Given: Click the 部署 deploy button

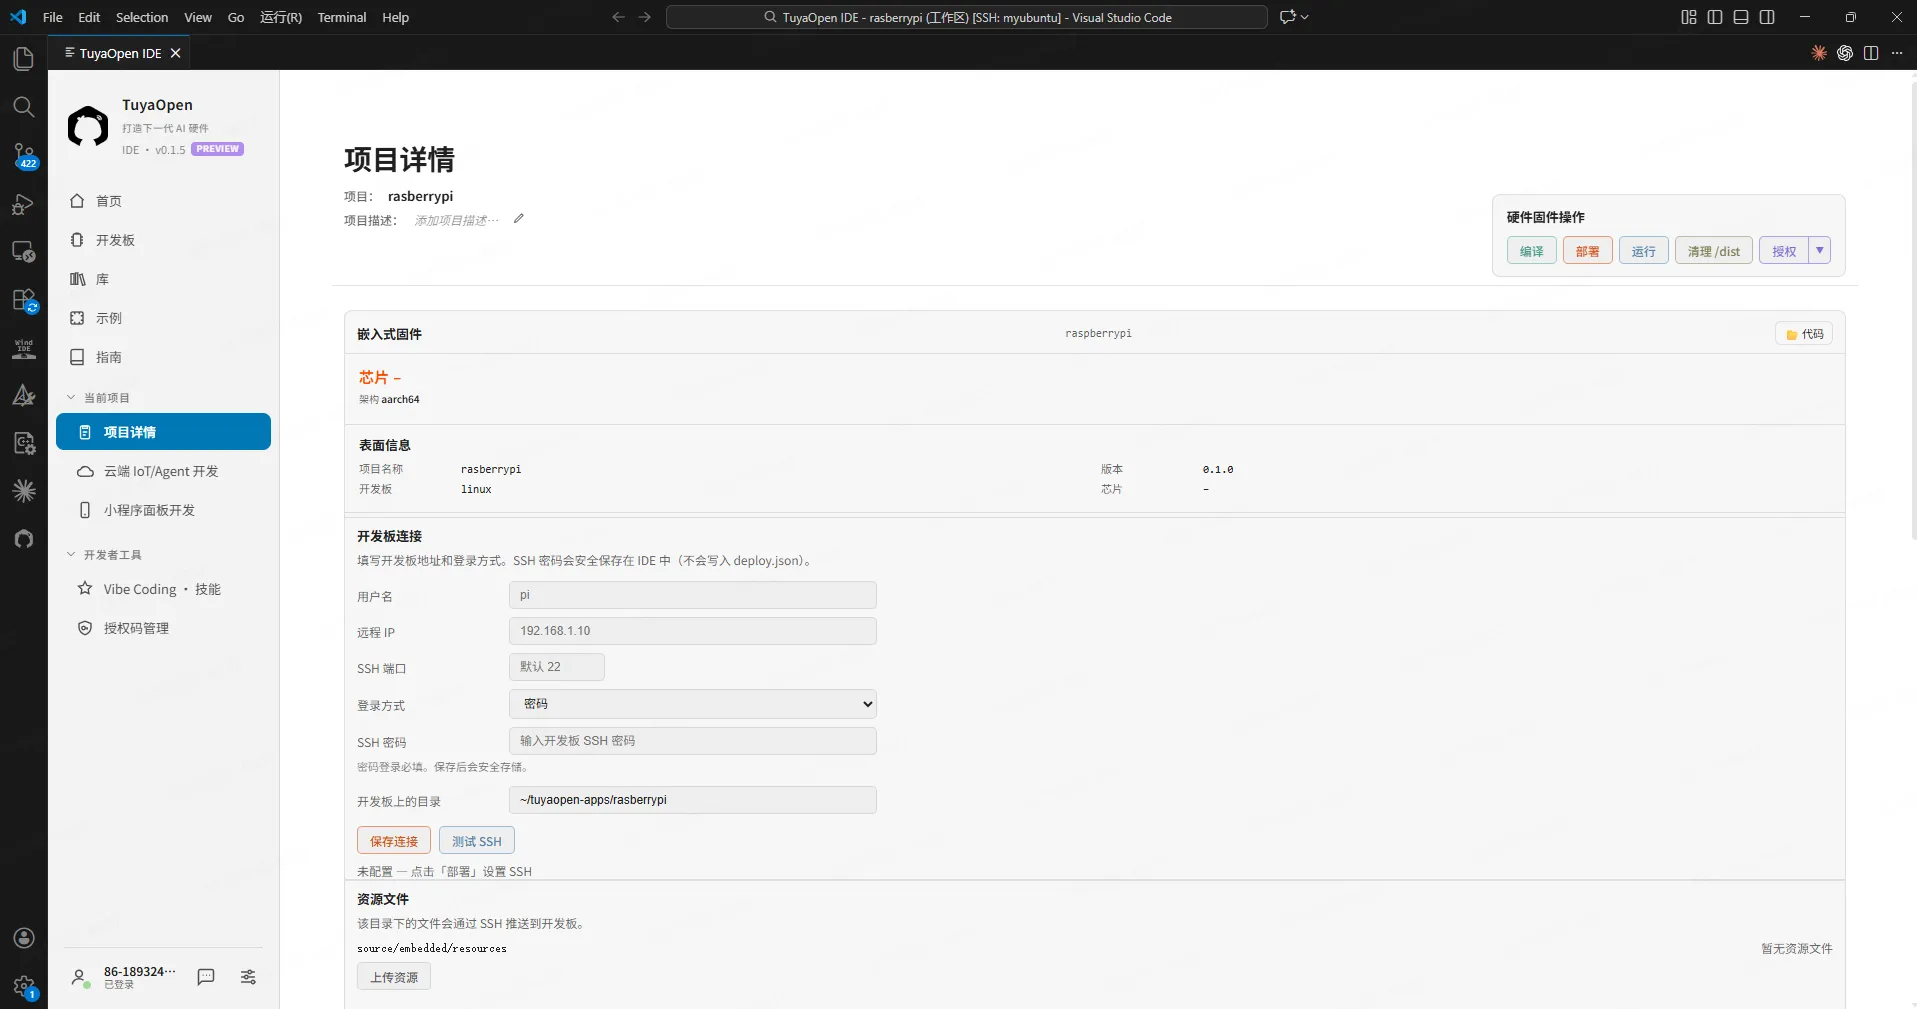Looking at the screenshot, I should [1588, 251].
